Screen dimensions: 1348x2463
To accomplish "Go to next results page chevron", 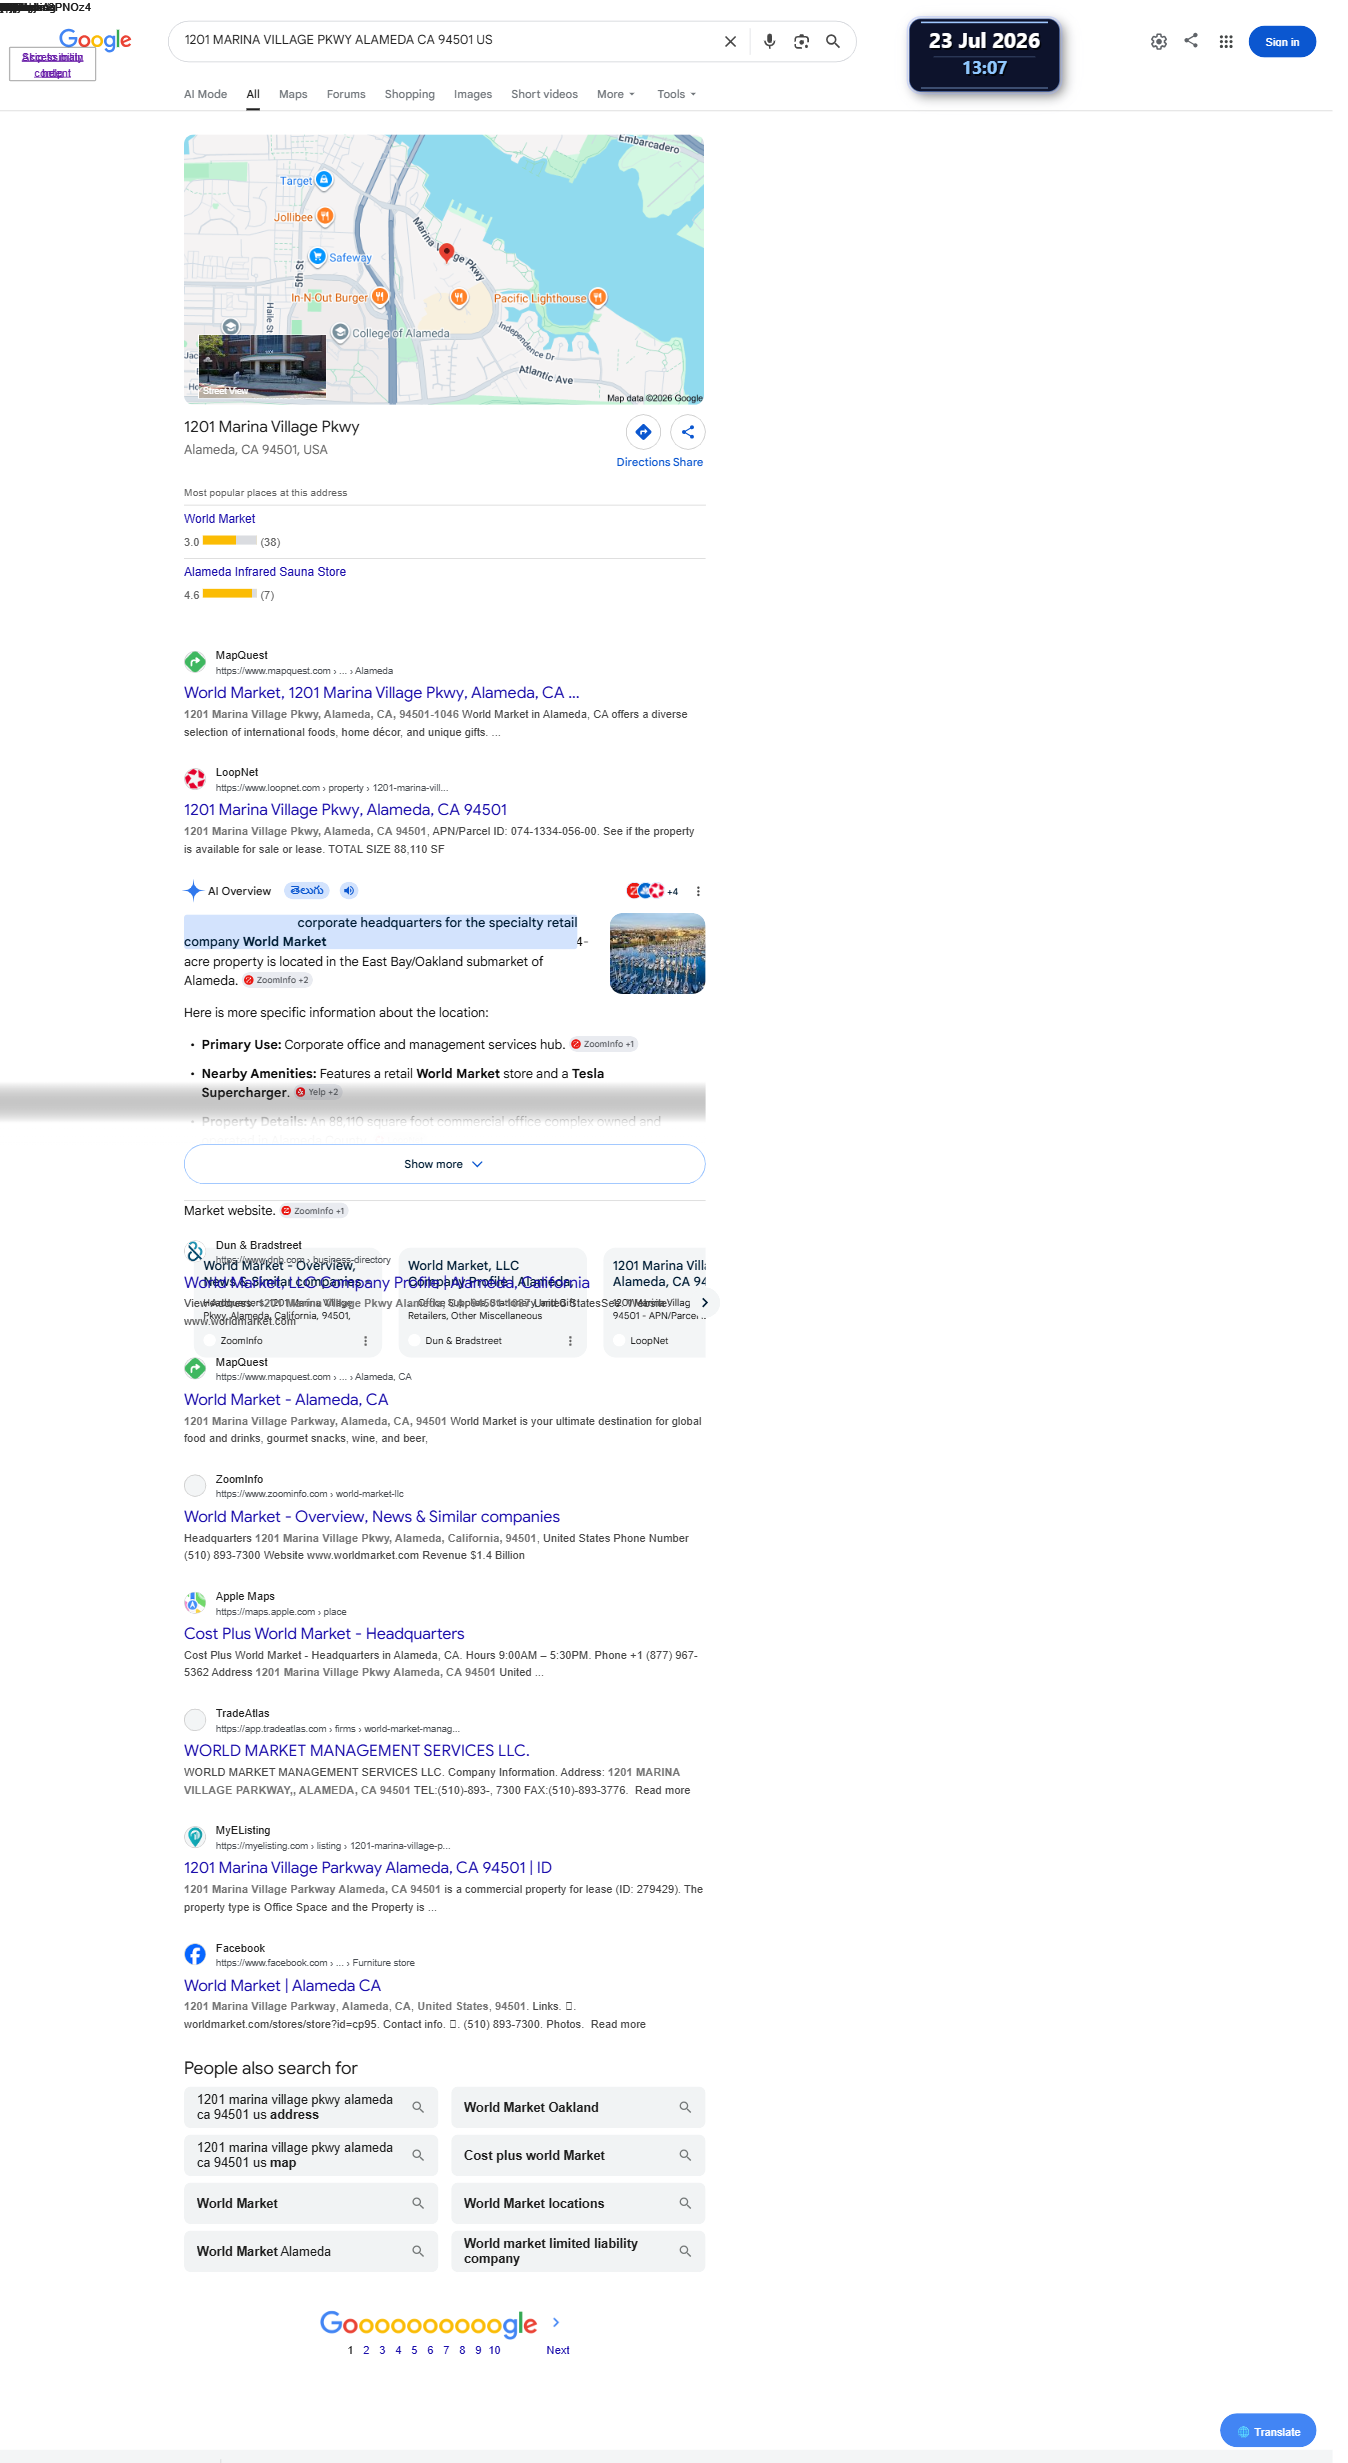I will [556, 2322].
